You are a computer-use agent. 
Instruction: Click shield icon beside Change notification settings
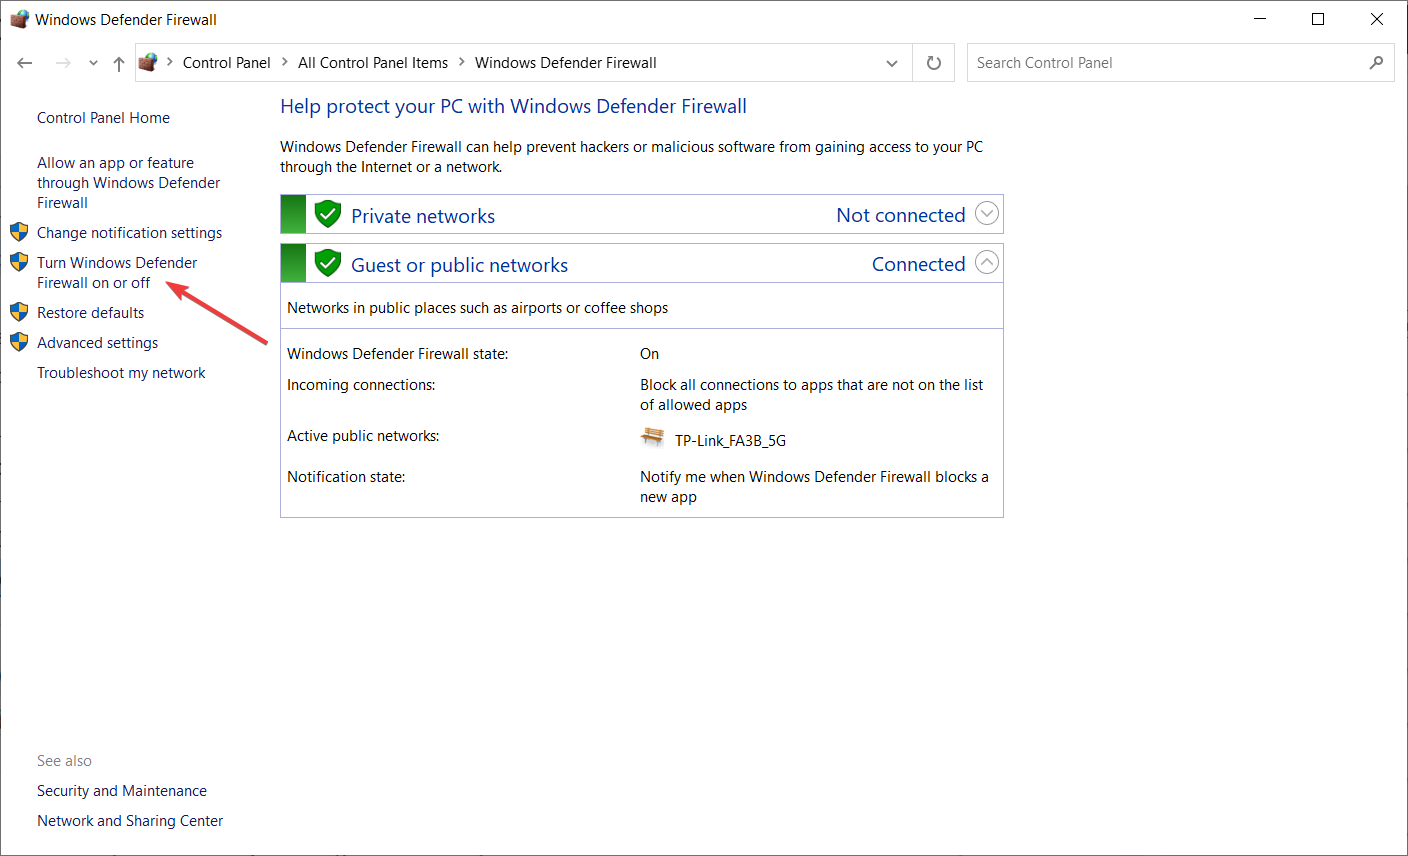(x=19, y=232)
